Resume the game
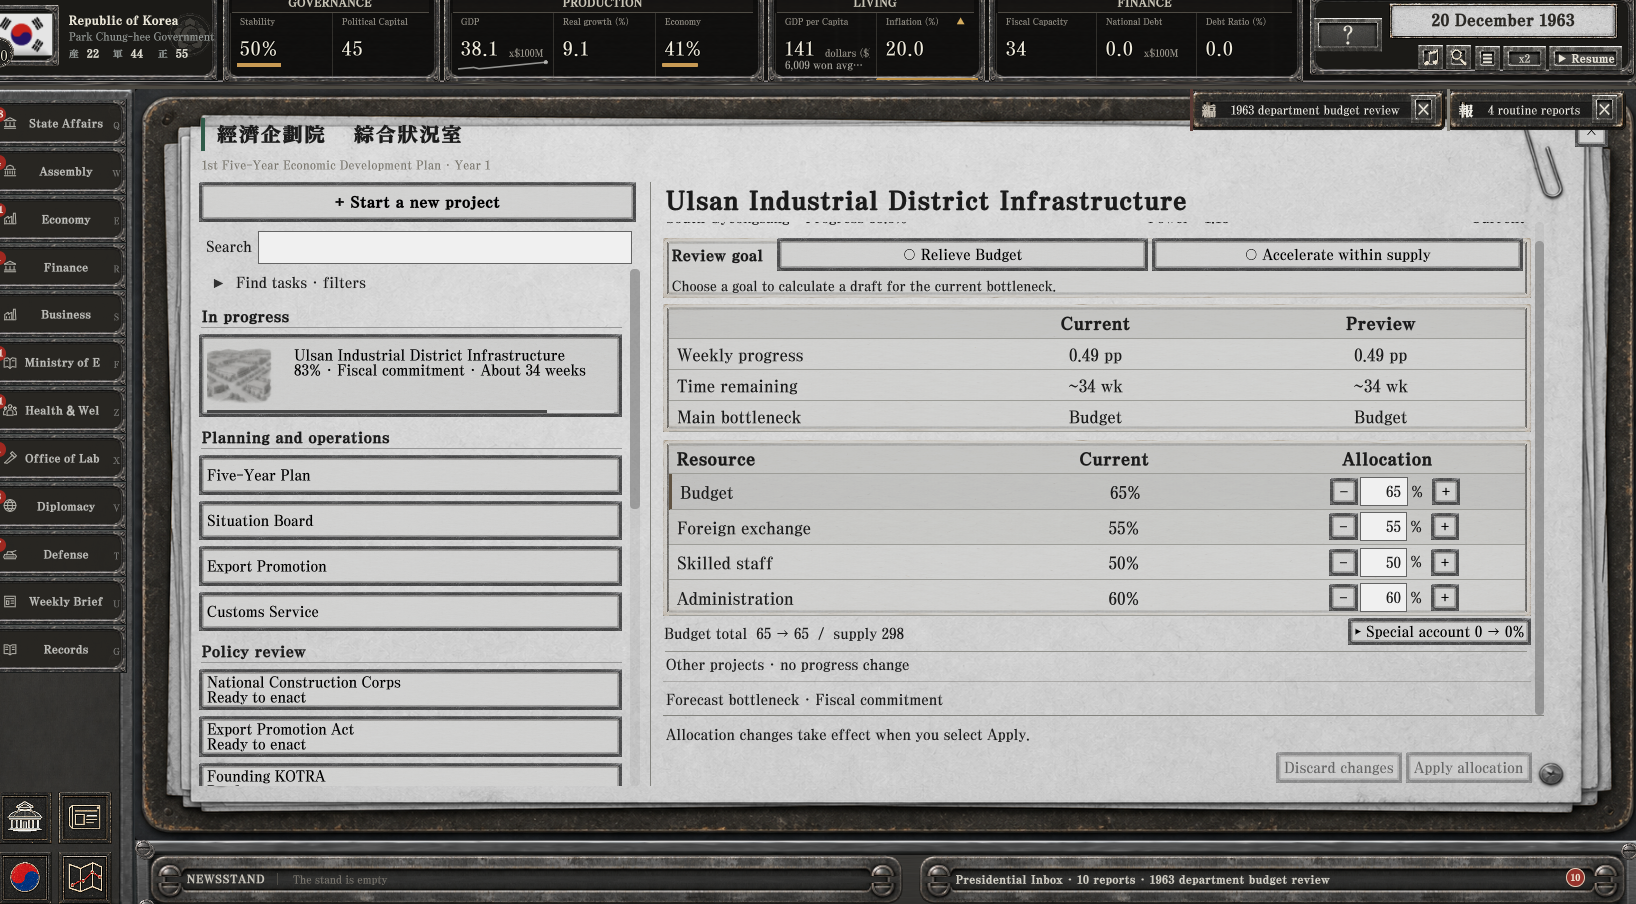Viewport: 1636px width, 904px height. 1585,58
